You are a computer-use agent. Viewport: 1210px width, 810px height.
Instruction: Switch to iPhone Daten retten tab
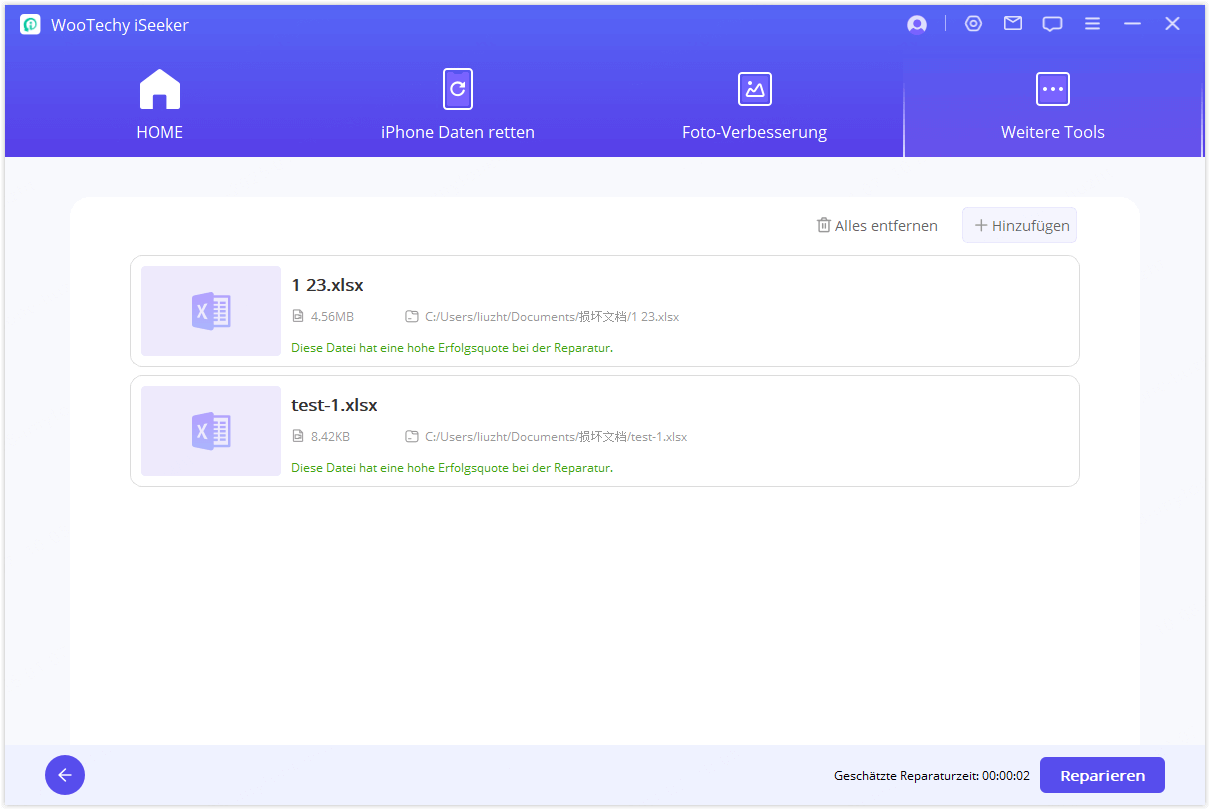tap(458, 105)
